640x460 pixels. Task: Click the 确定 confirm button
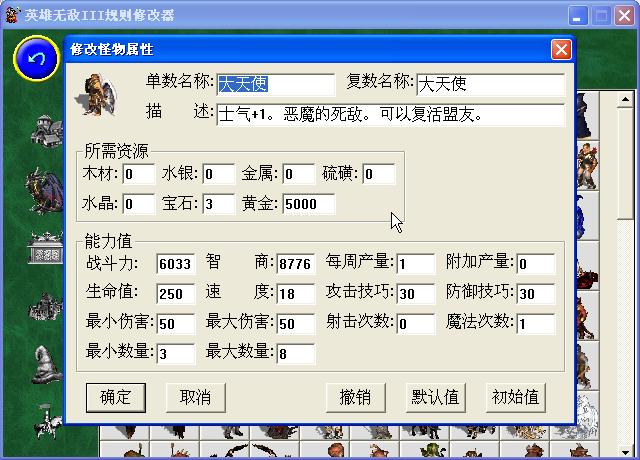(x=116, y=397)
